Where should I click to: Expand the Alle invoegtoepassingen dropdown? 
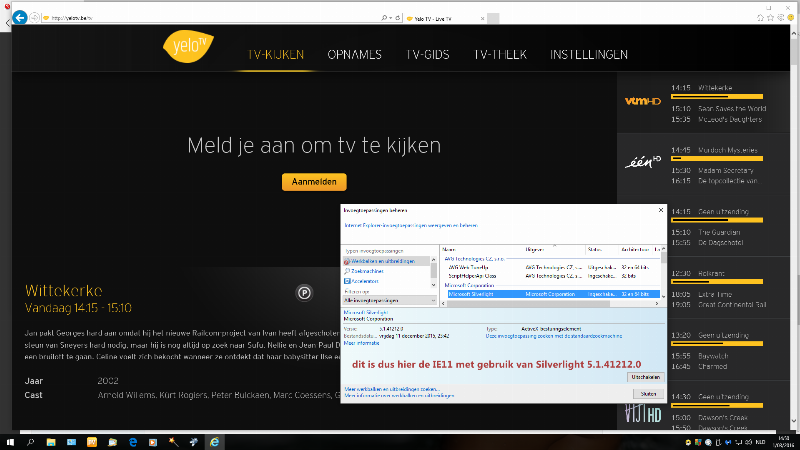pyautogui.click(x=389, y=300)
